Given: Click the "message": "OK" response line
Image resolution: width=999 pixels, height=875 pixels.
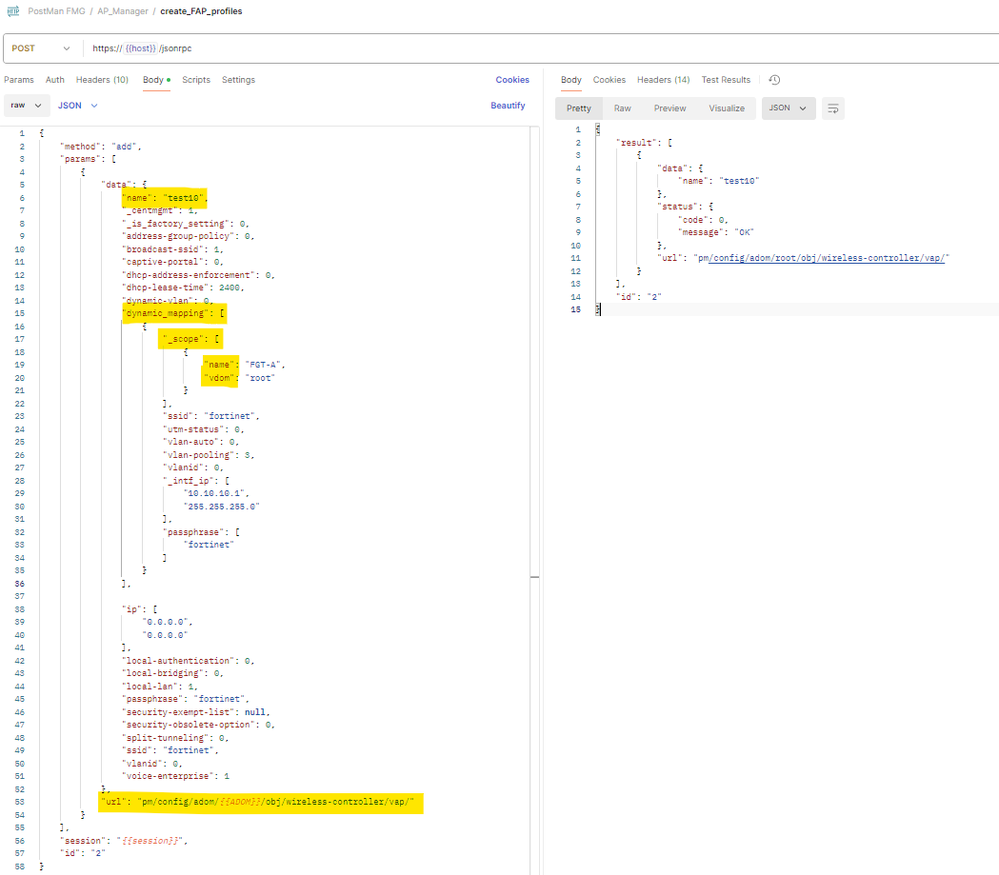Looking at the screenshot, I should (715, 233).
